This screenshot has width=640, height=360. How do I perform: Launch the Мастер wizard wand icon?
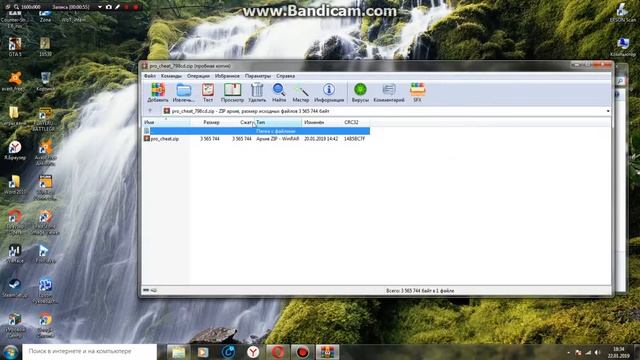[301, 92]
